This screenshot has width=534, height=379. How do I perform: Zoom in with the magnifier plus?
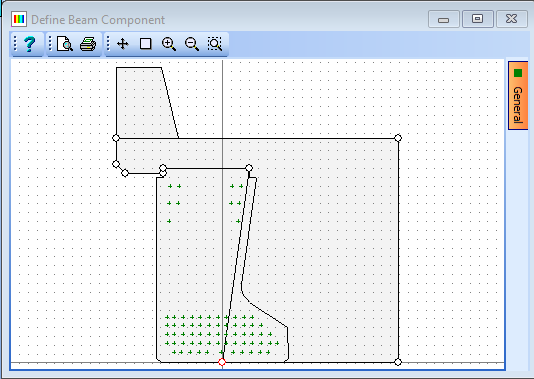169,44
